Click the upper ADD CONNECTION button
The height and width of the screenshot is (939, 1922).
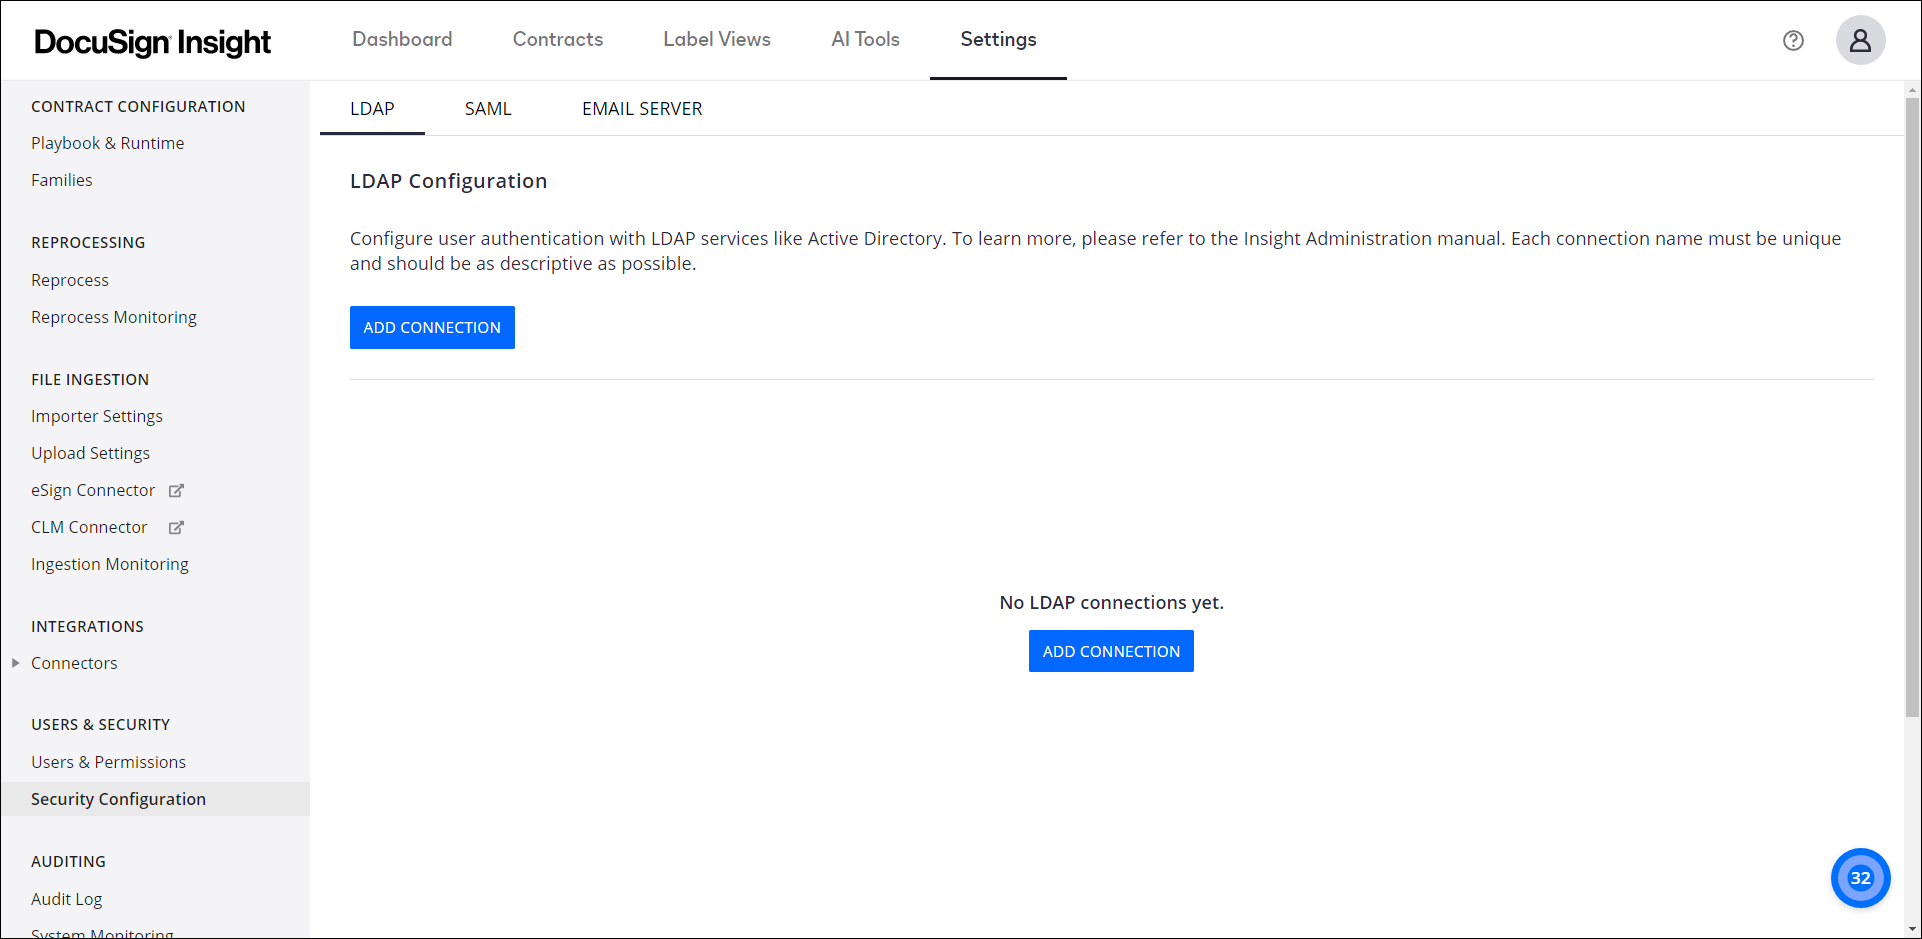(x=431, y=327)
